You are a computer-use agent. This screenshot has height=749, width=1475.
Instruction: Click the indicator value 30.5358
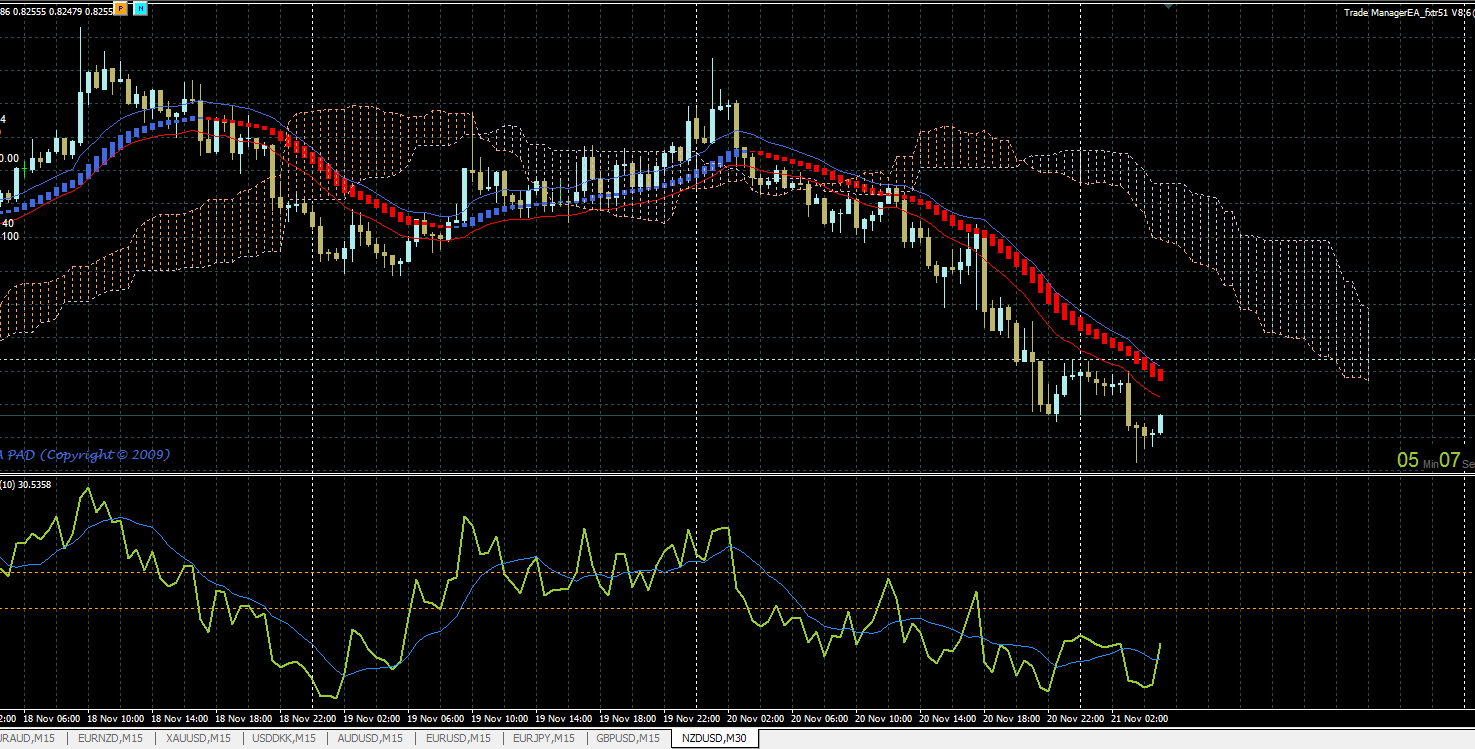click(x=34, y=484)
